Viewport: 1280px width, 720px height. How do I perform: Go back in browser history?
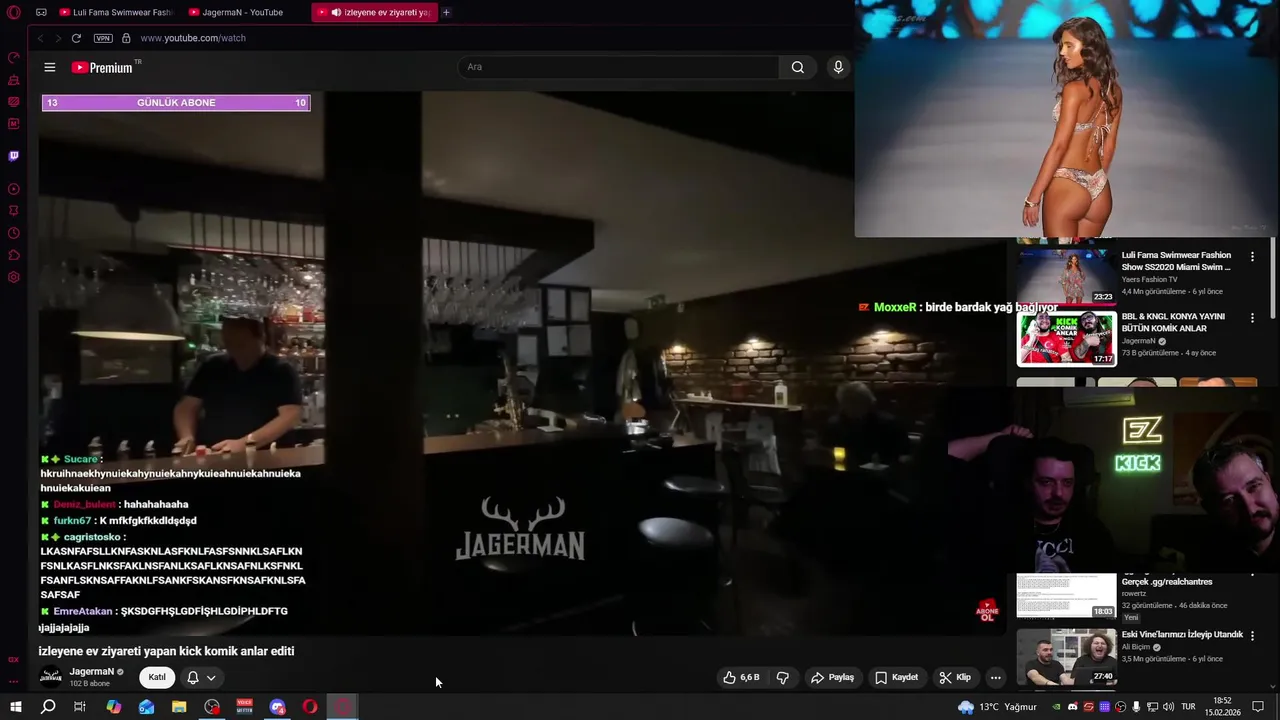(40, 38)
